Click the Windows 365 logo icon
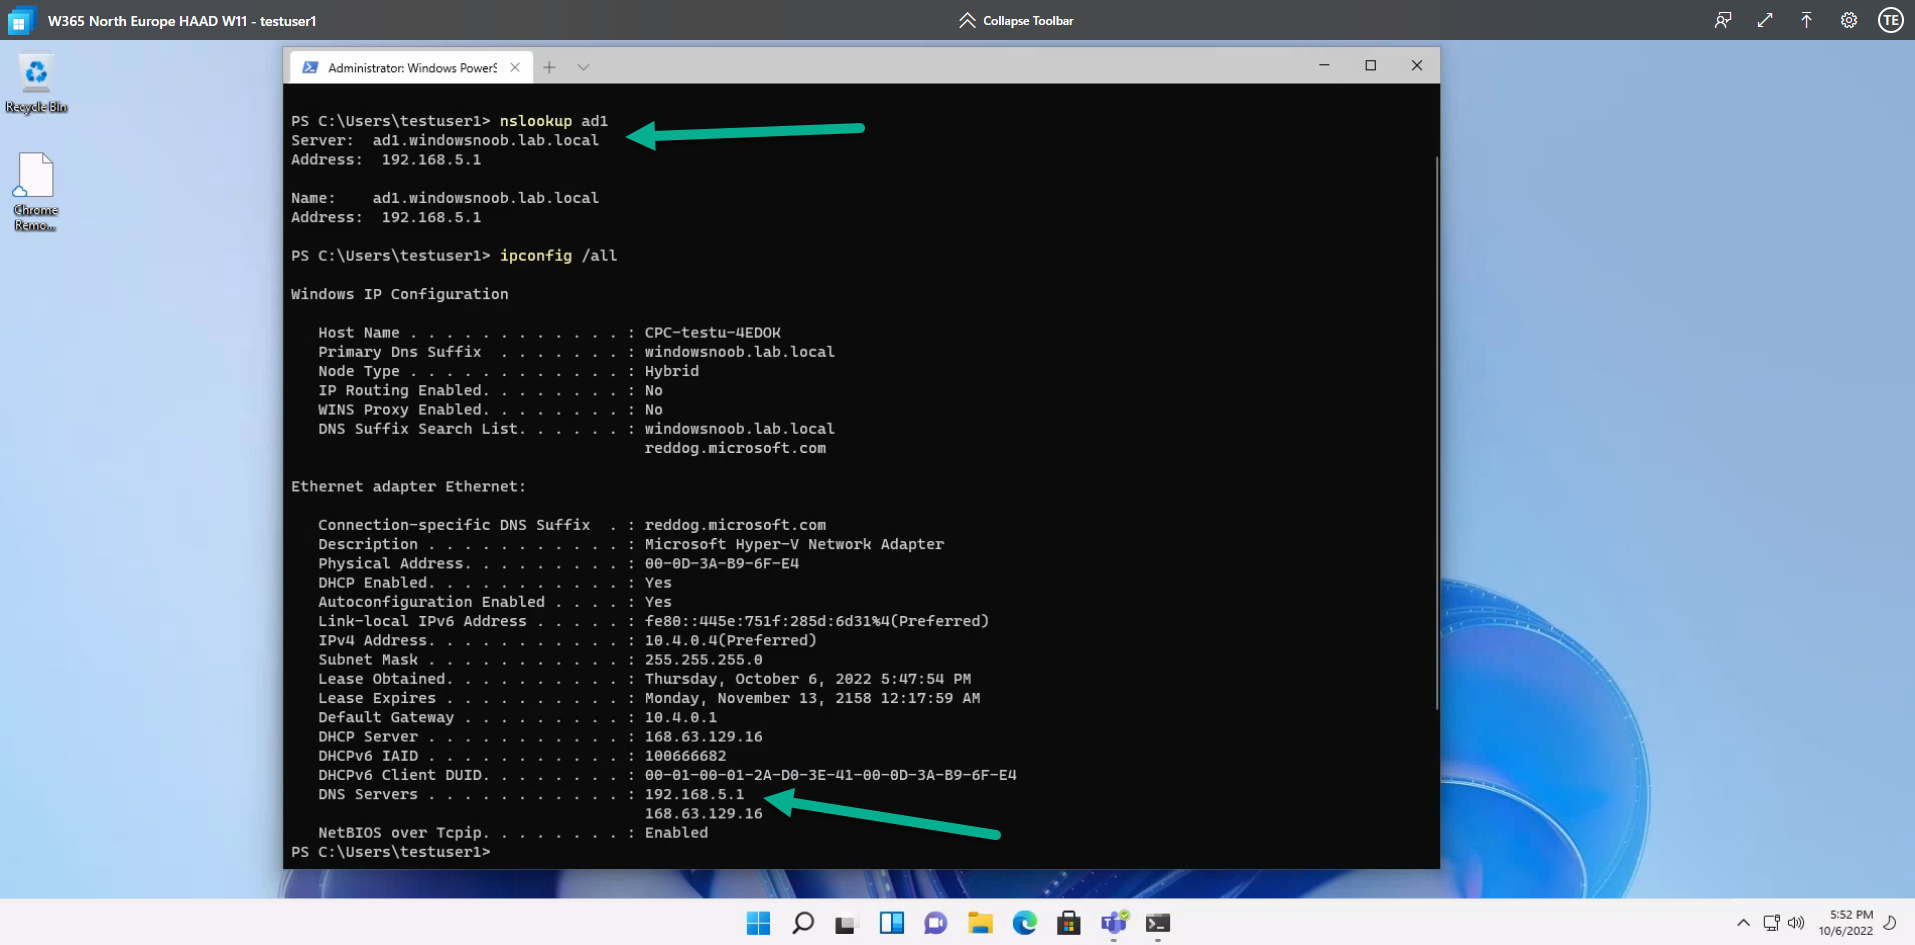1915x945 pixels. click(x=20, y=20)
